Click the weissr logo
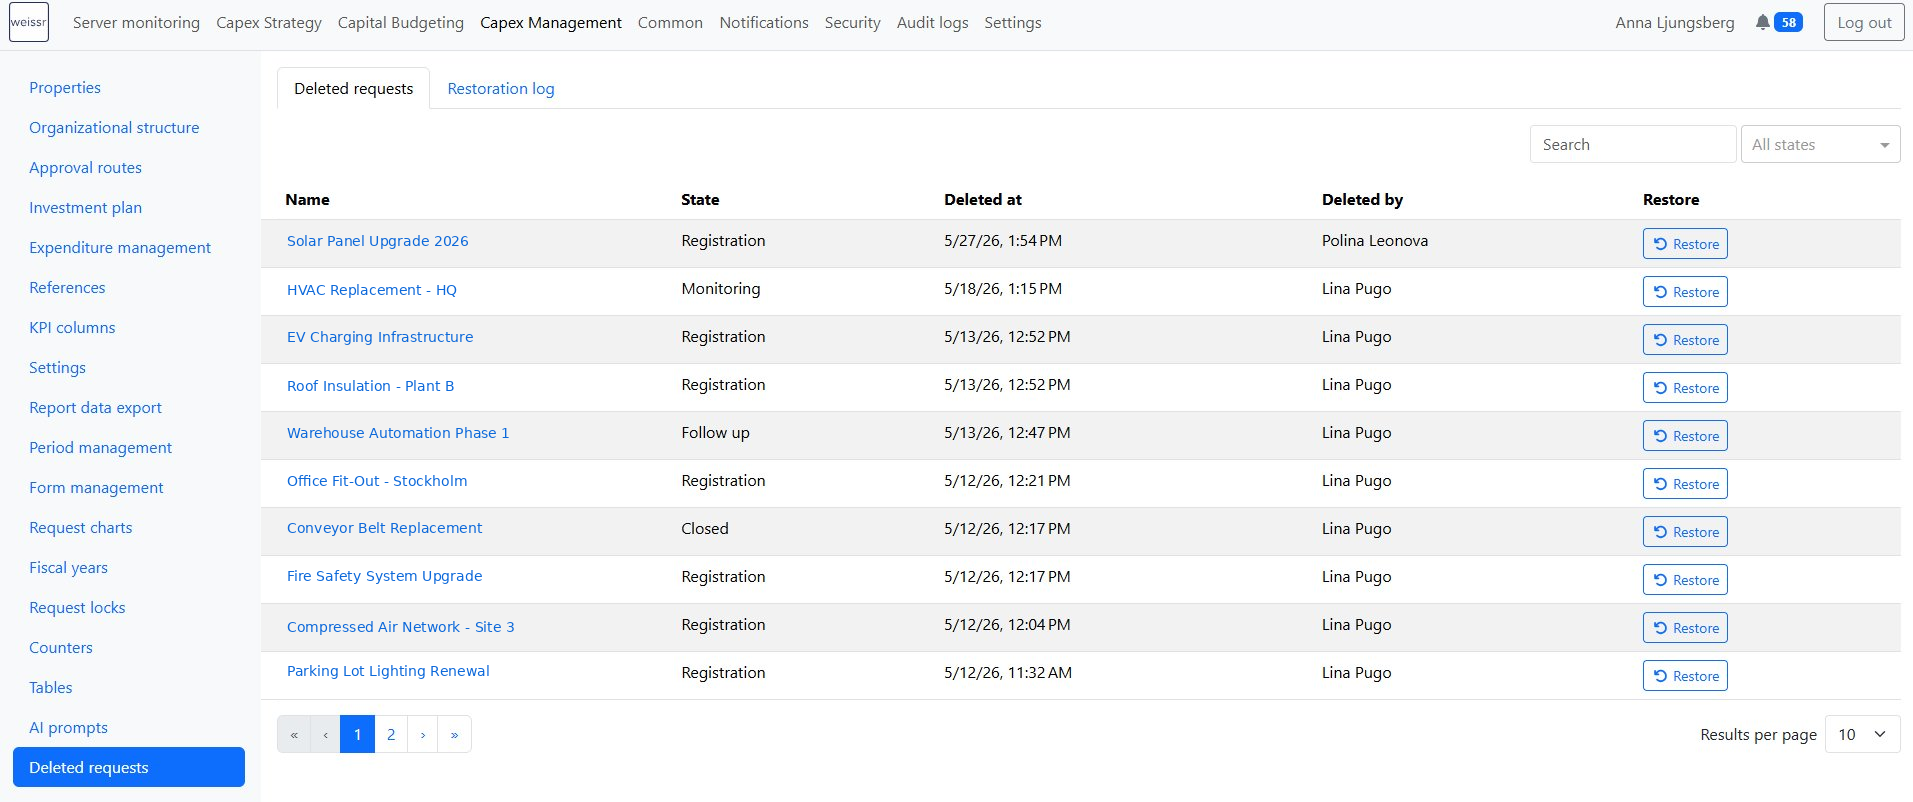 (x=29, y=22)
